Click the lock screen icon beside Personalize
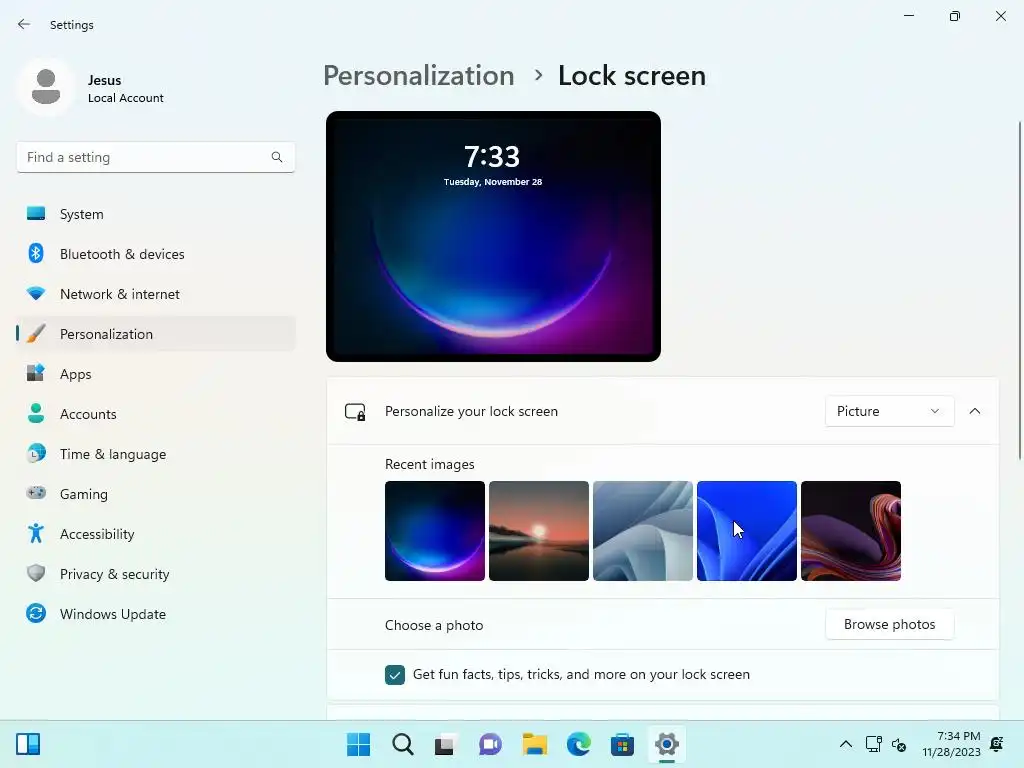The image size is (1024, 768). [355, 411]
